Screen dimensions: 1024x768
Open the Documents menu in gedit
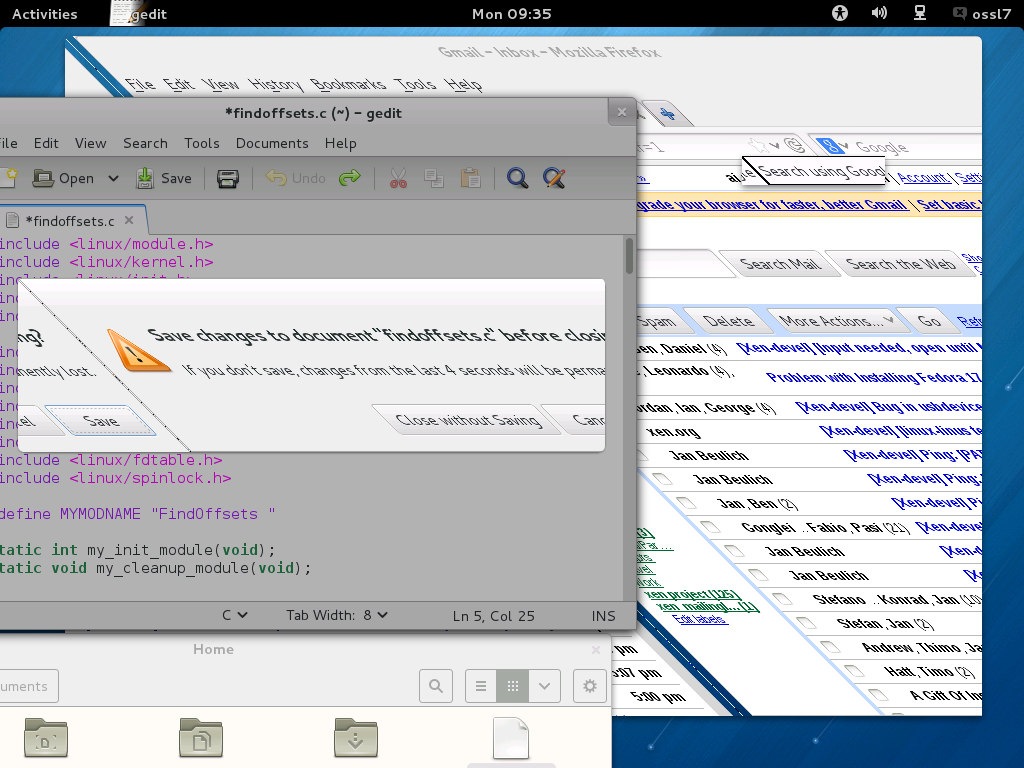point(272,143)
